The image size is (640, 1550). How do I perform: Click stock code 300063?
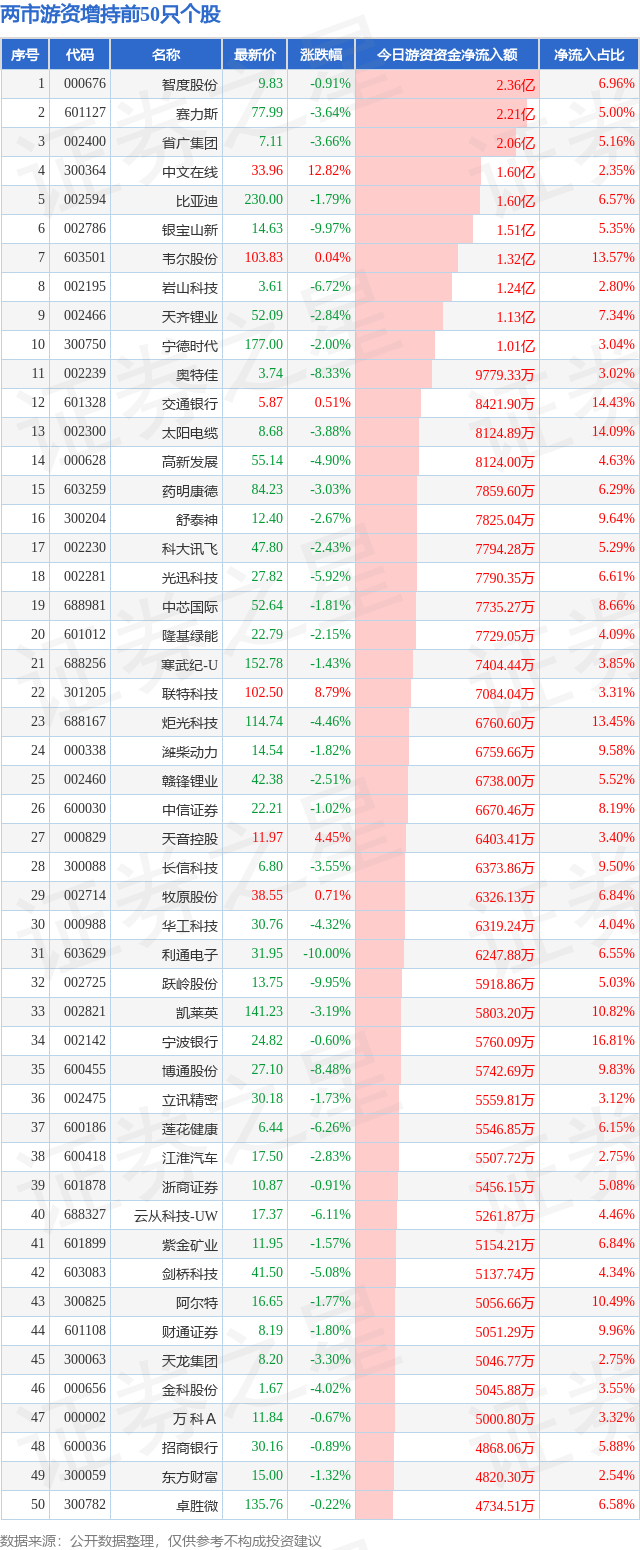point(85,1360)
